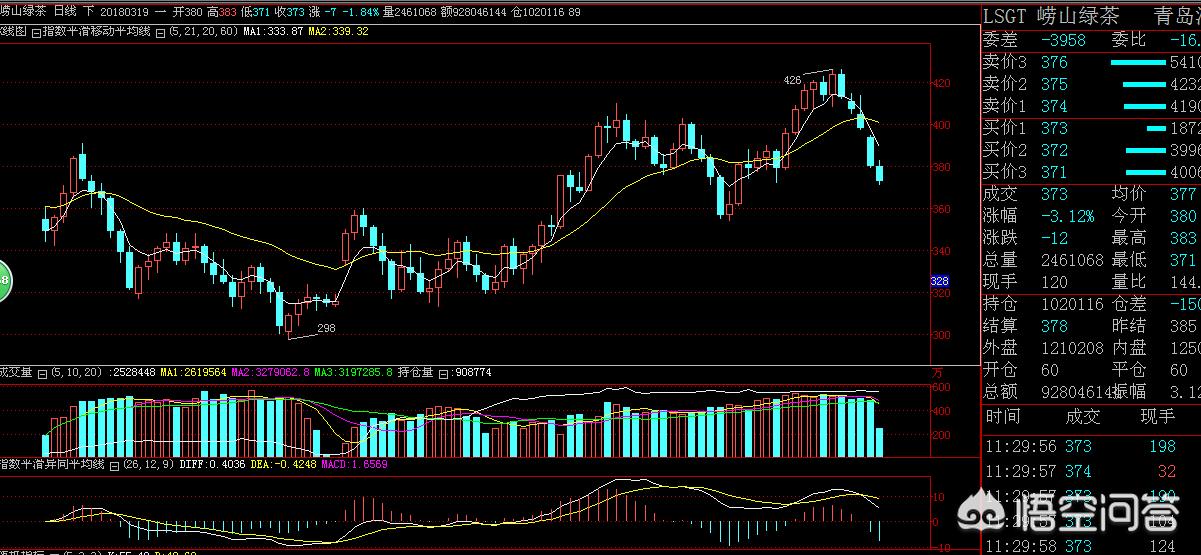Select the 均价 377 average price

click(1155, 194)
